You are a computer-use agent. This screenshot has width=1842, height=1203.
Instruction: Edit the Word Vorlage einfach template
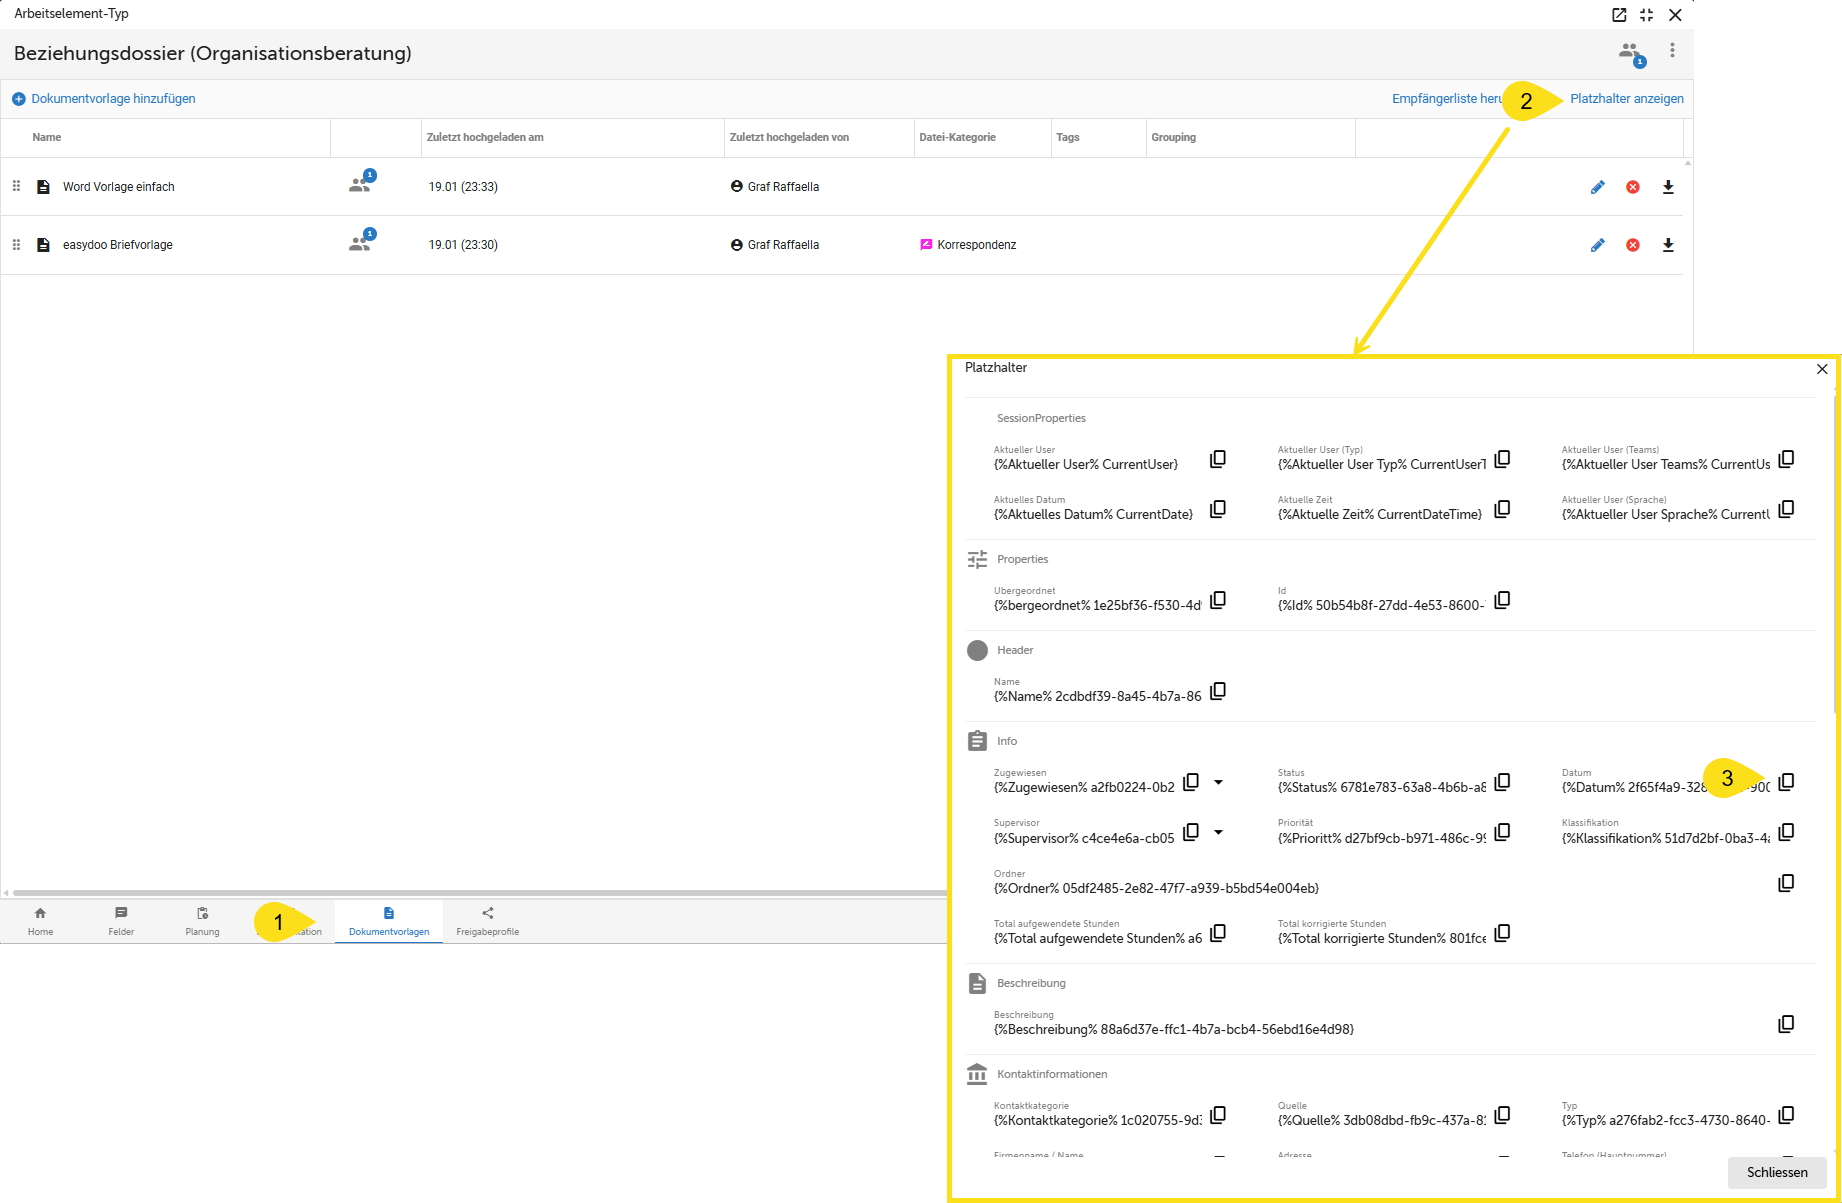(1597, 187)
